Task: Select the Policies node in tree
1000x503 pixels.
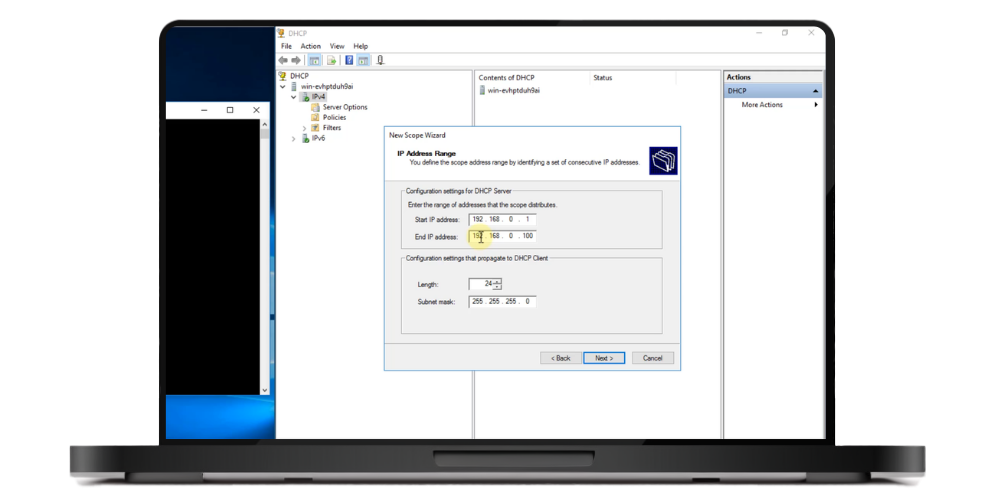Action: 334,117
